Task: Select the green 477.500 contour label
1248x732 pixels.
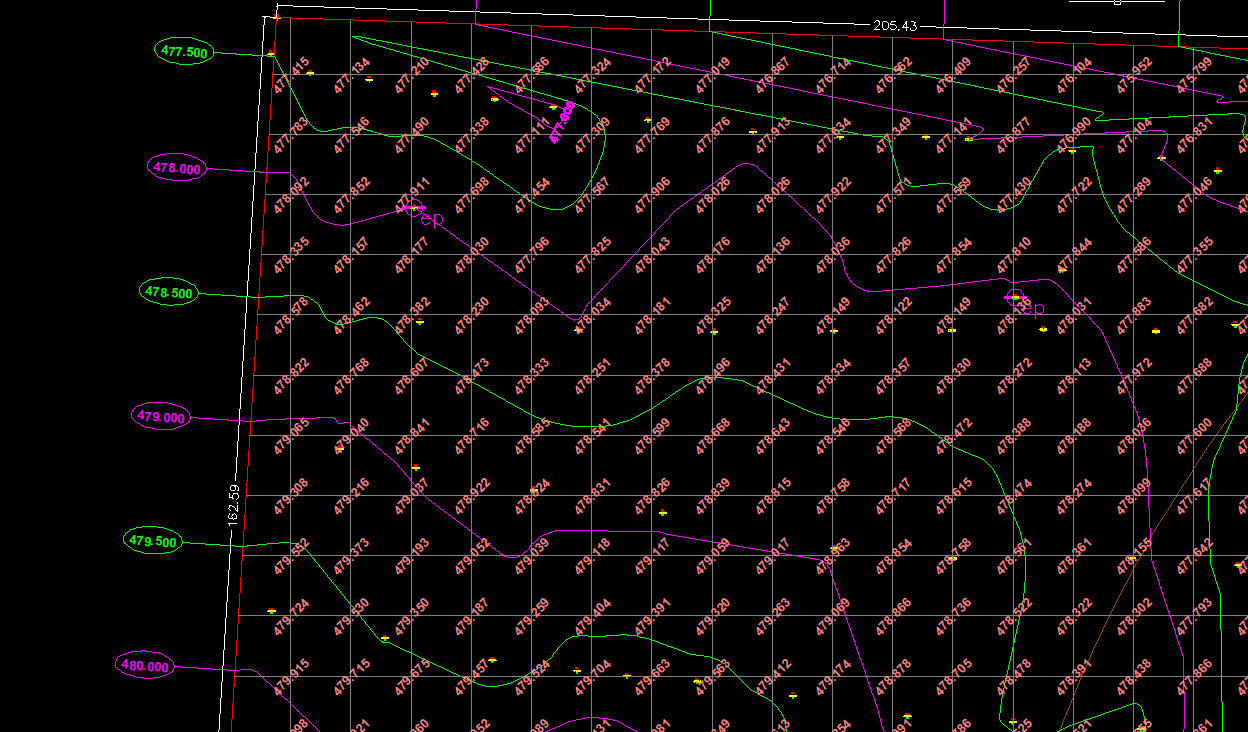Action: [185, 52]
